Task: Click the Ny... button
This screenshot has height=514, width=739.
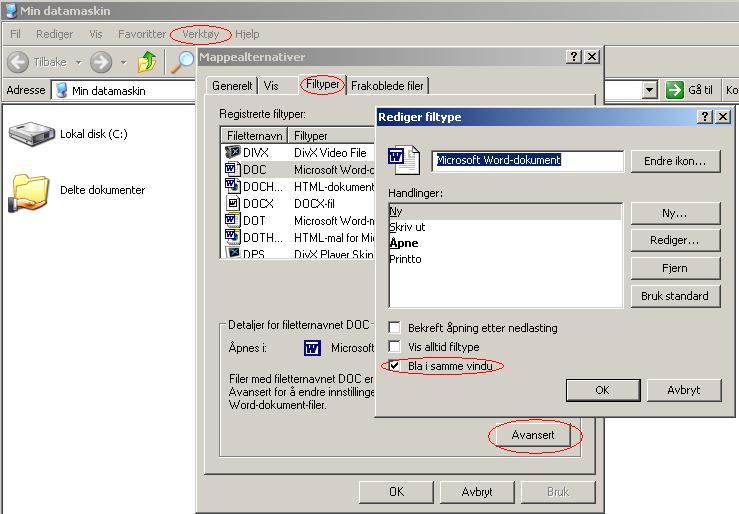Action: tap(675, 213)
